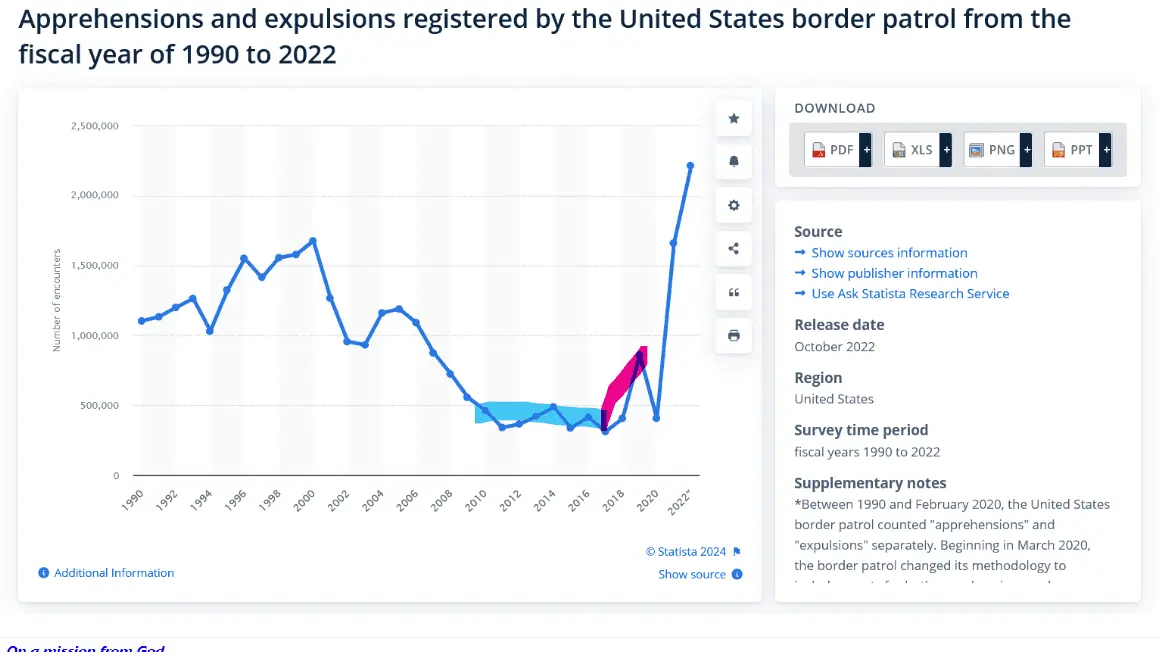The height and width of the screenshot is (652, 1173).
Task: Click the Statista 2024 copyright flag
Action: 737,551
